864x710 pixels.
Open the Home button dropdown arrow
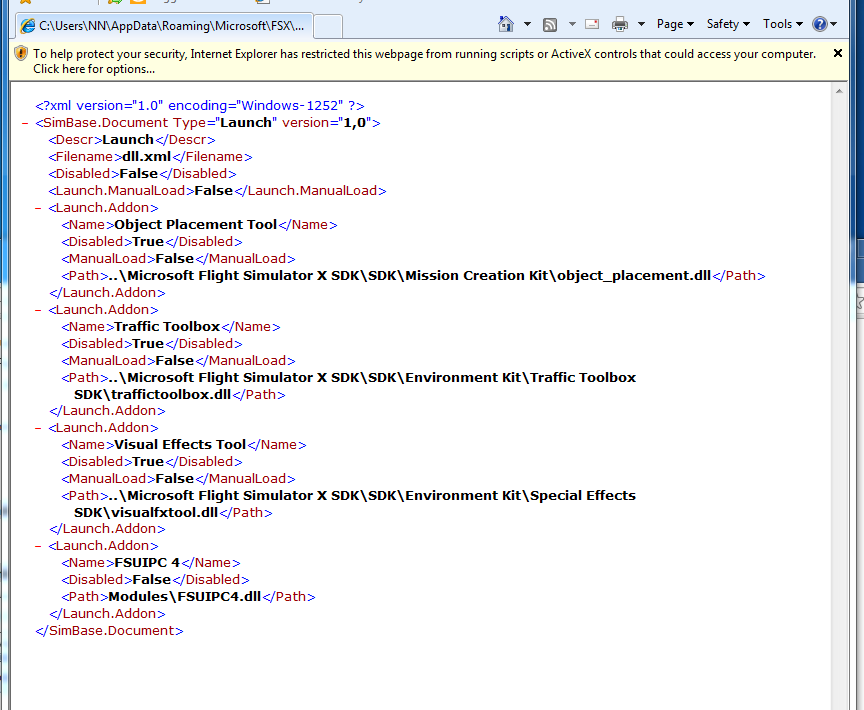tap(527, 24)
